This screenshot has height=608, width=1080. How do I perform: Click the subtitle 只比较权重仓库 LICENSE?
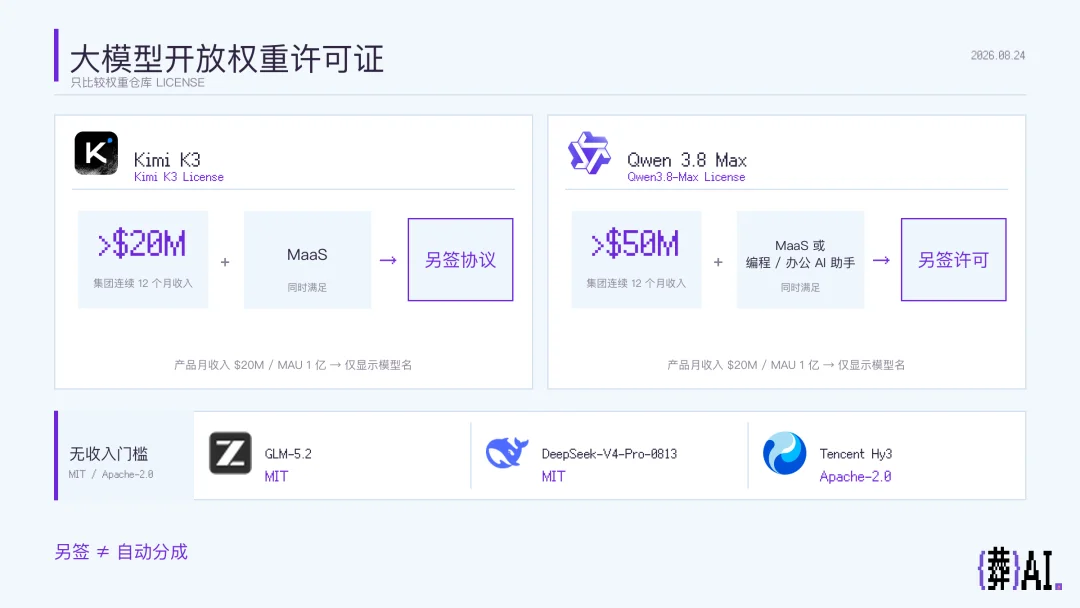pos(137,83)
